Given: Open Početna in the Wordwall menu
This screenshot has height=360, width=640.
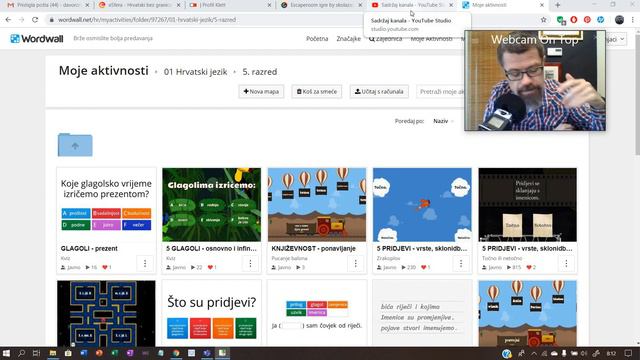Looking at the screenshot, I should (317, 39).
